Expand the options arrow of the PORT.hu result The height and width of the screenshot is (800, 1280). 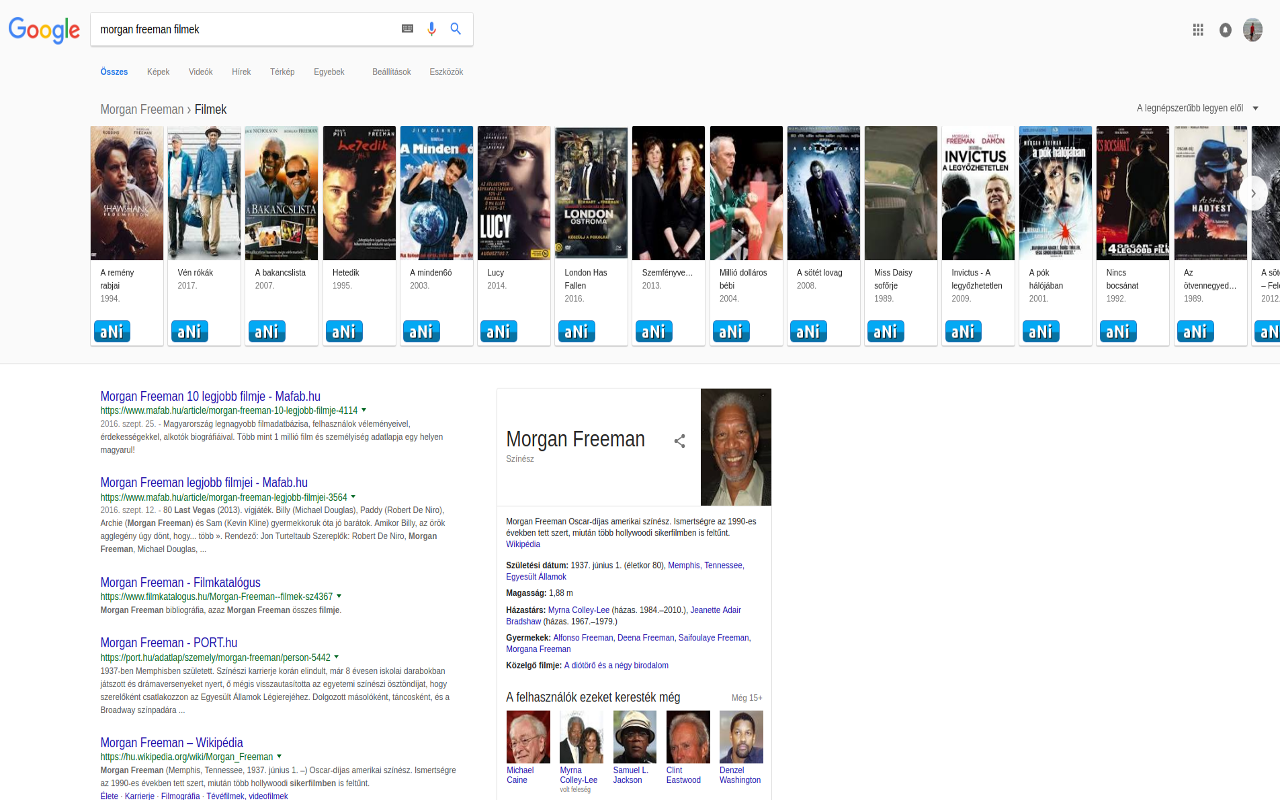337,657
